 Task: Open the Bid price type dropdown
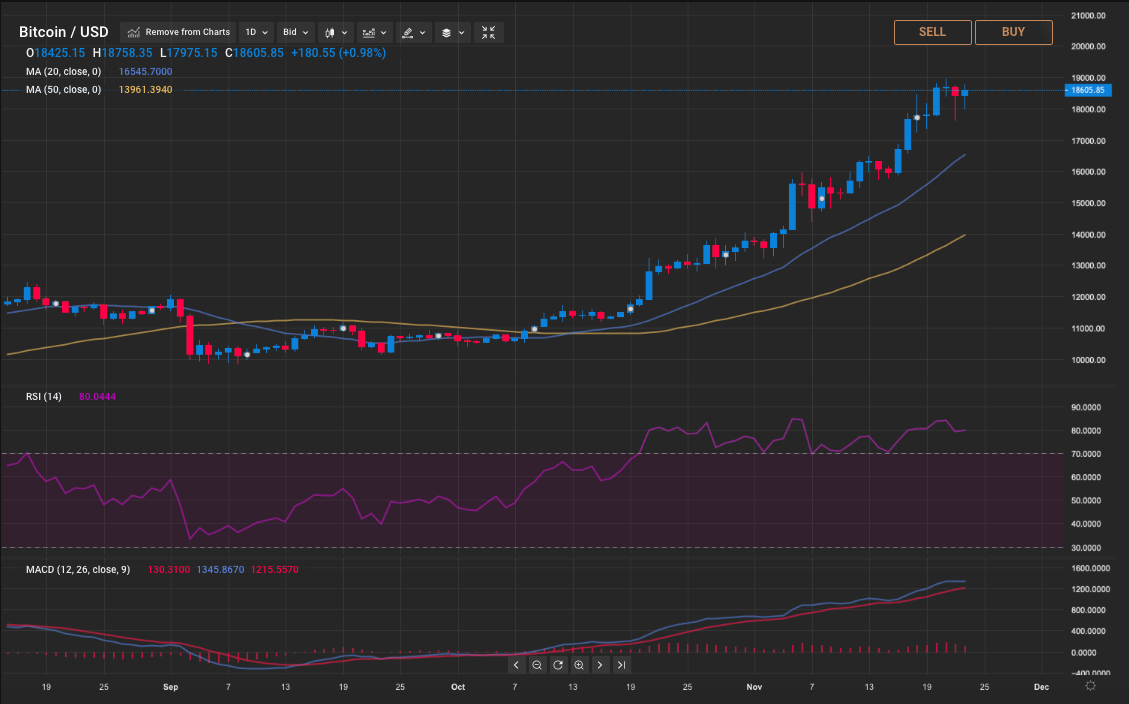pyautogui.click(x=295, y=32)
